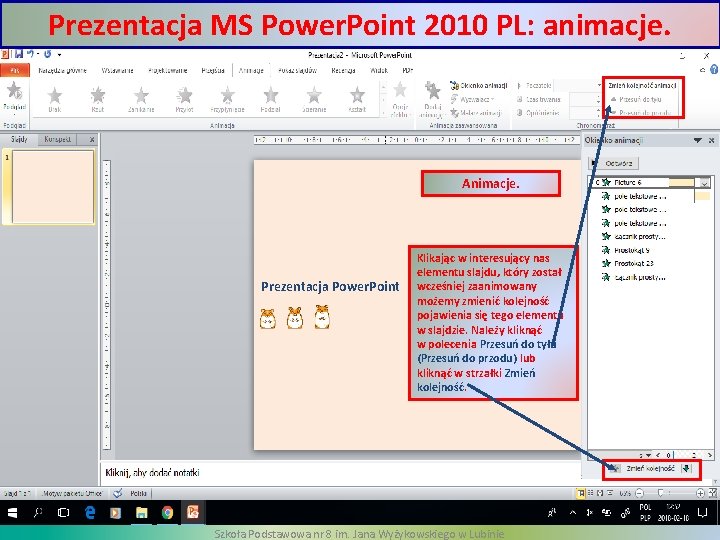Open Edge browser from taskbar
The image size is (720, 540).
pos(90,512)
